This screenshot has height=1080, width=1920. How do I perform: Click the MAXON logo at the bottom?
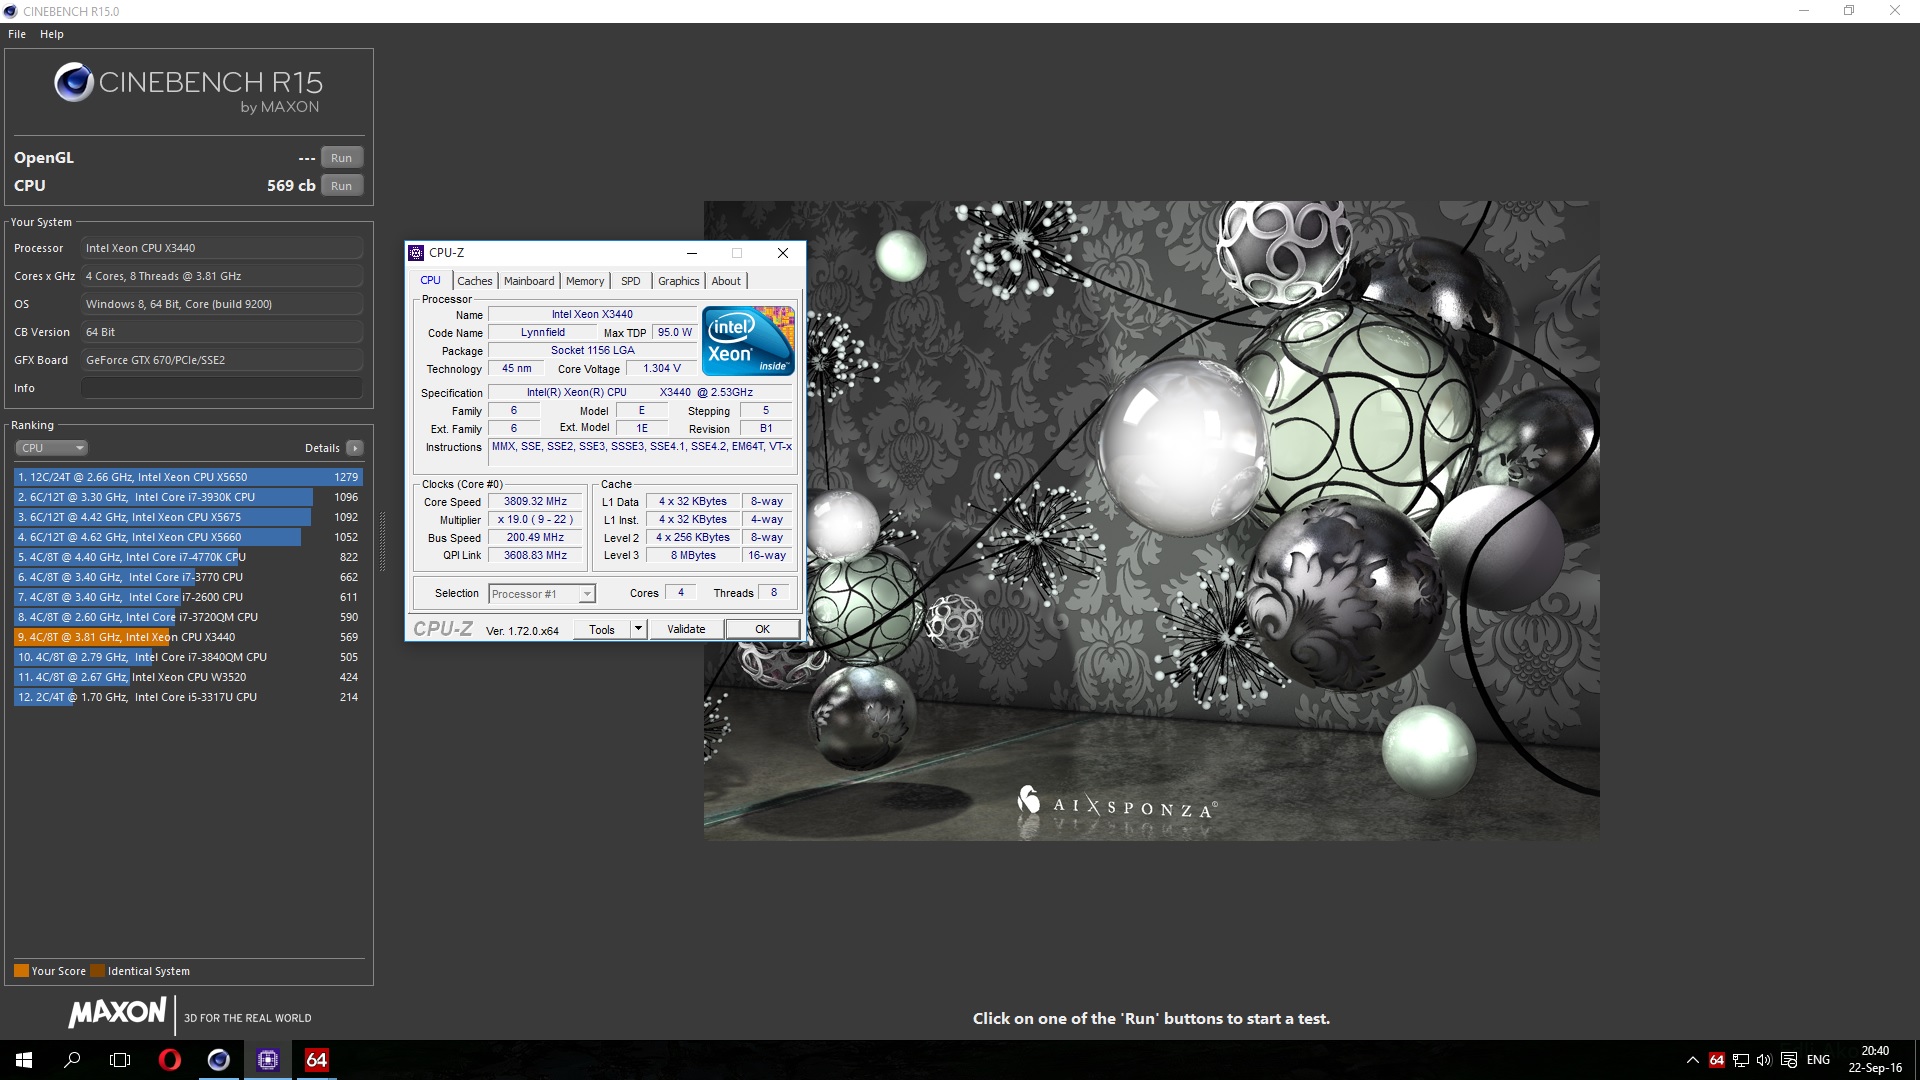(x=117, y=1013)
